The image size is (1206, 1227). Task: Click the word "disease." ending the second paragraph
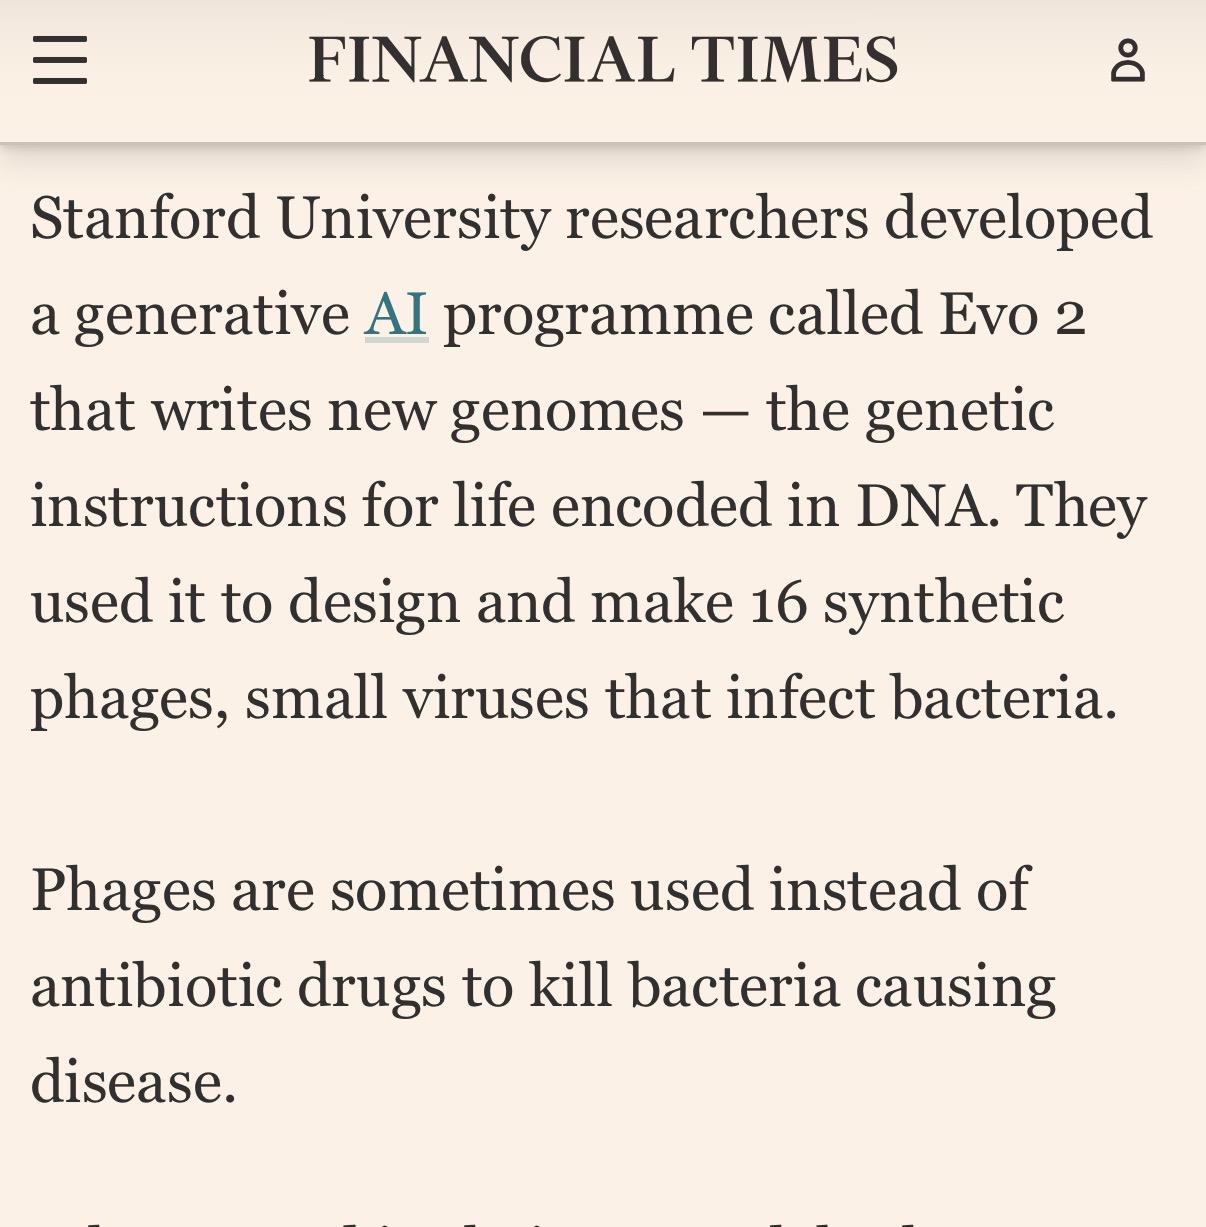pos(134,1082)
